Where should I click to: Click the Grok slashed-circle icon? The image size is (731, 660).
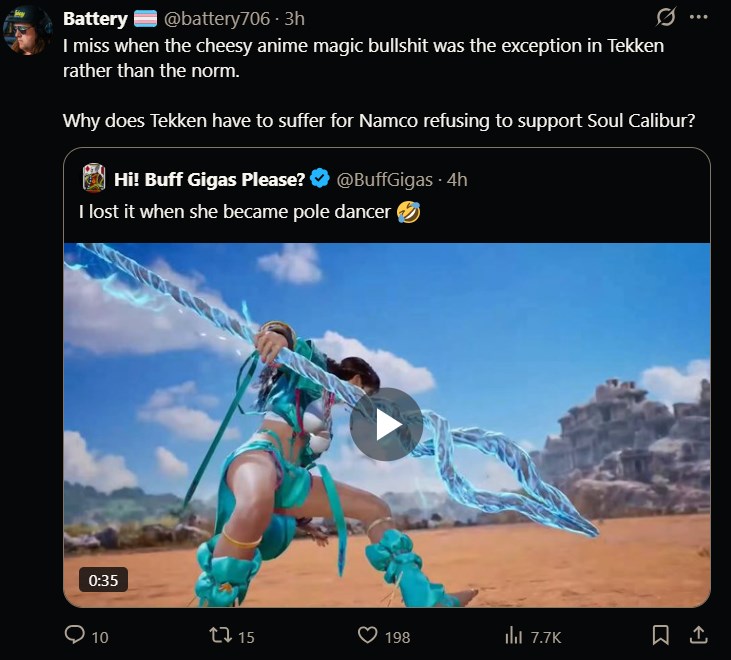coord(665,18)
